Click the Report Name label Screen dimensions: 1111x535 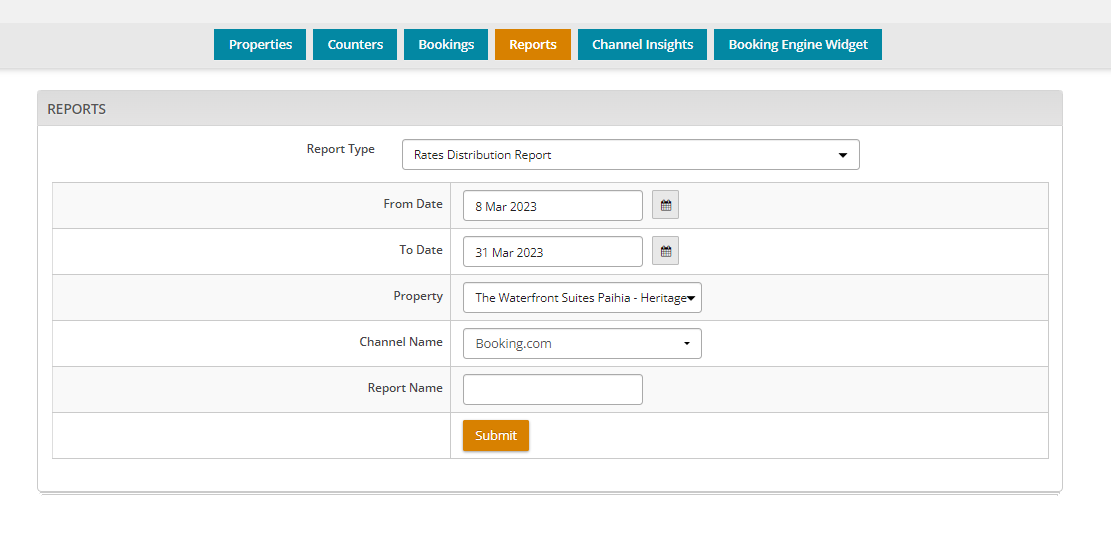click(405, 388)
